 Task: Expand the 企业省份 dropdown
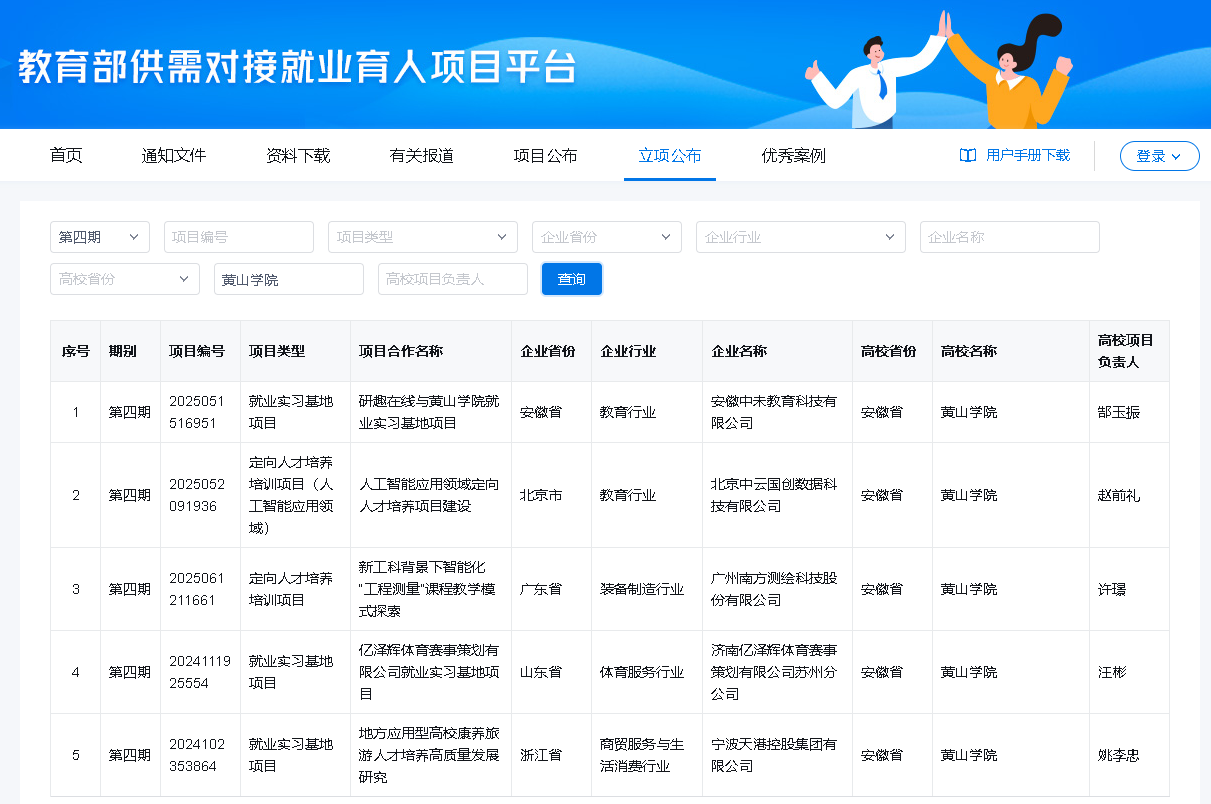tap(607, 237)
